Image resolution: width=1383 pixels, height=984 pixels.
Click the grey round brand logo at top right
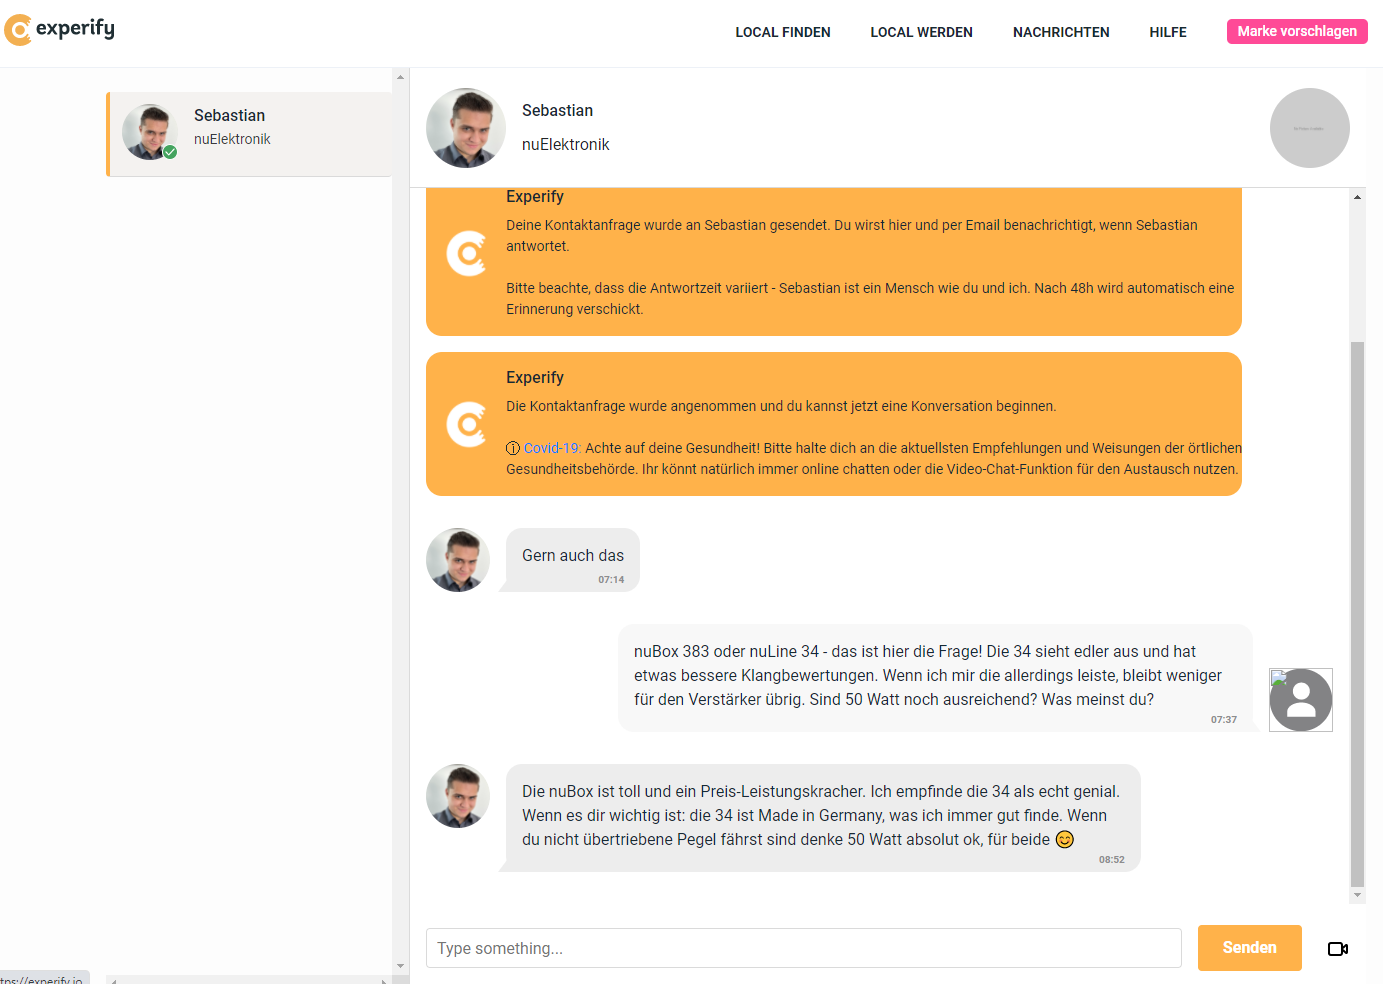pyautogui.click(x=1309, y=128)
